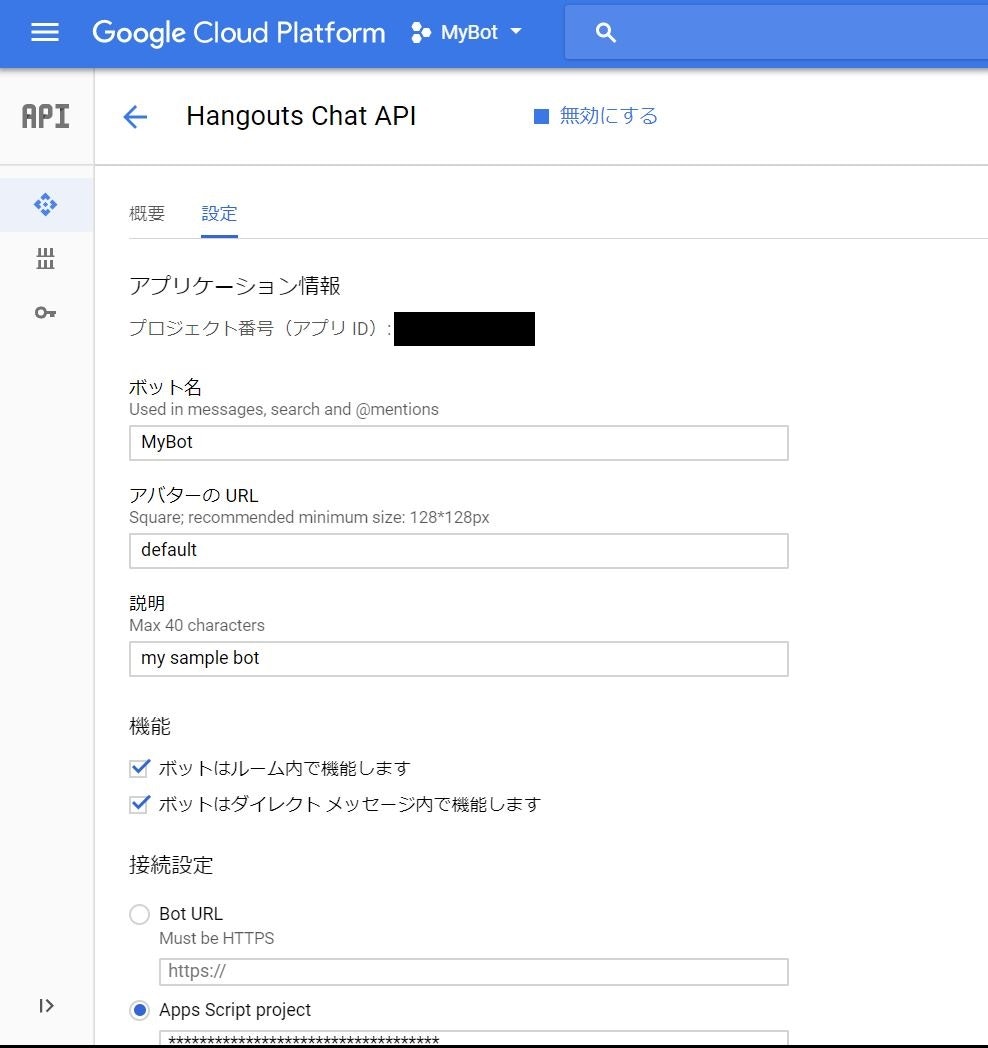Click the 無効にする disable button
This screenshot has height=1048, width=988.
coord(596,116)
